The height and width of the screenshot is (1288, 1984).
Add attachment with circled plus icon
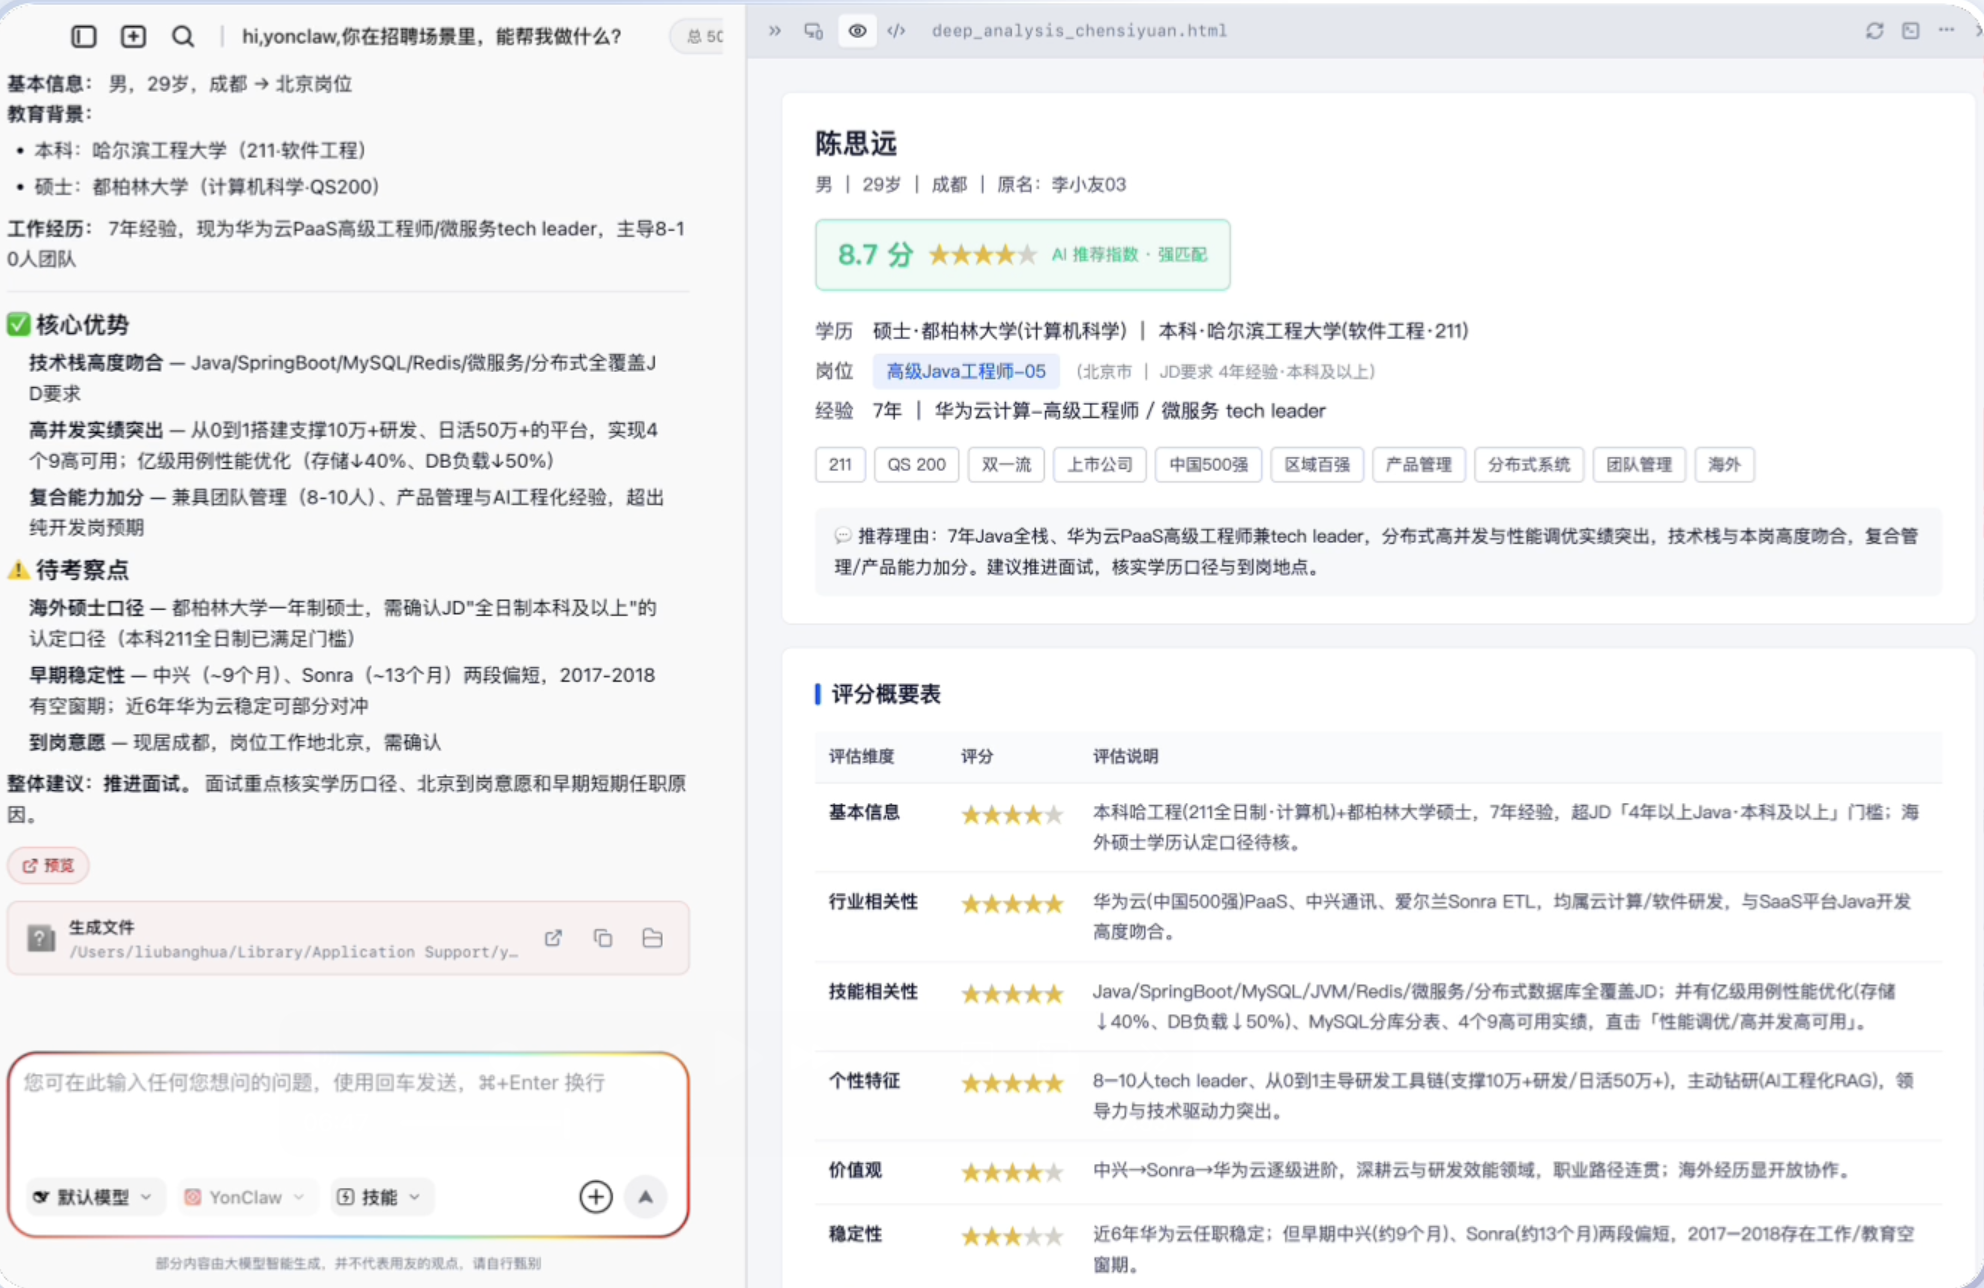(x=596, y=1197)
